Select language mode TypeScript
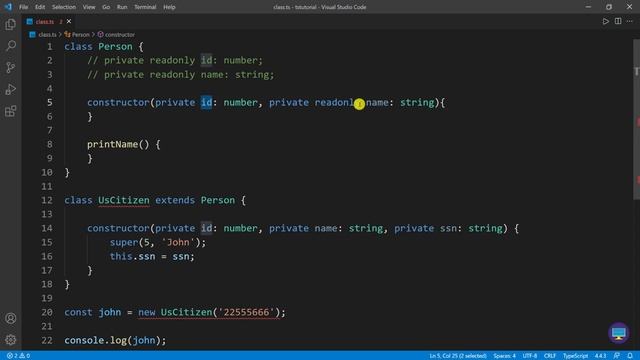Viewport: 640px width, 360px height. point(575,356)
